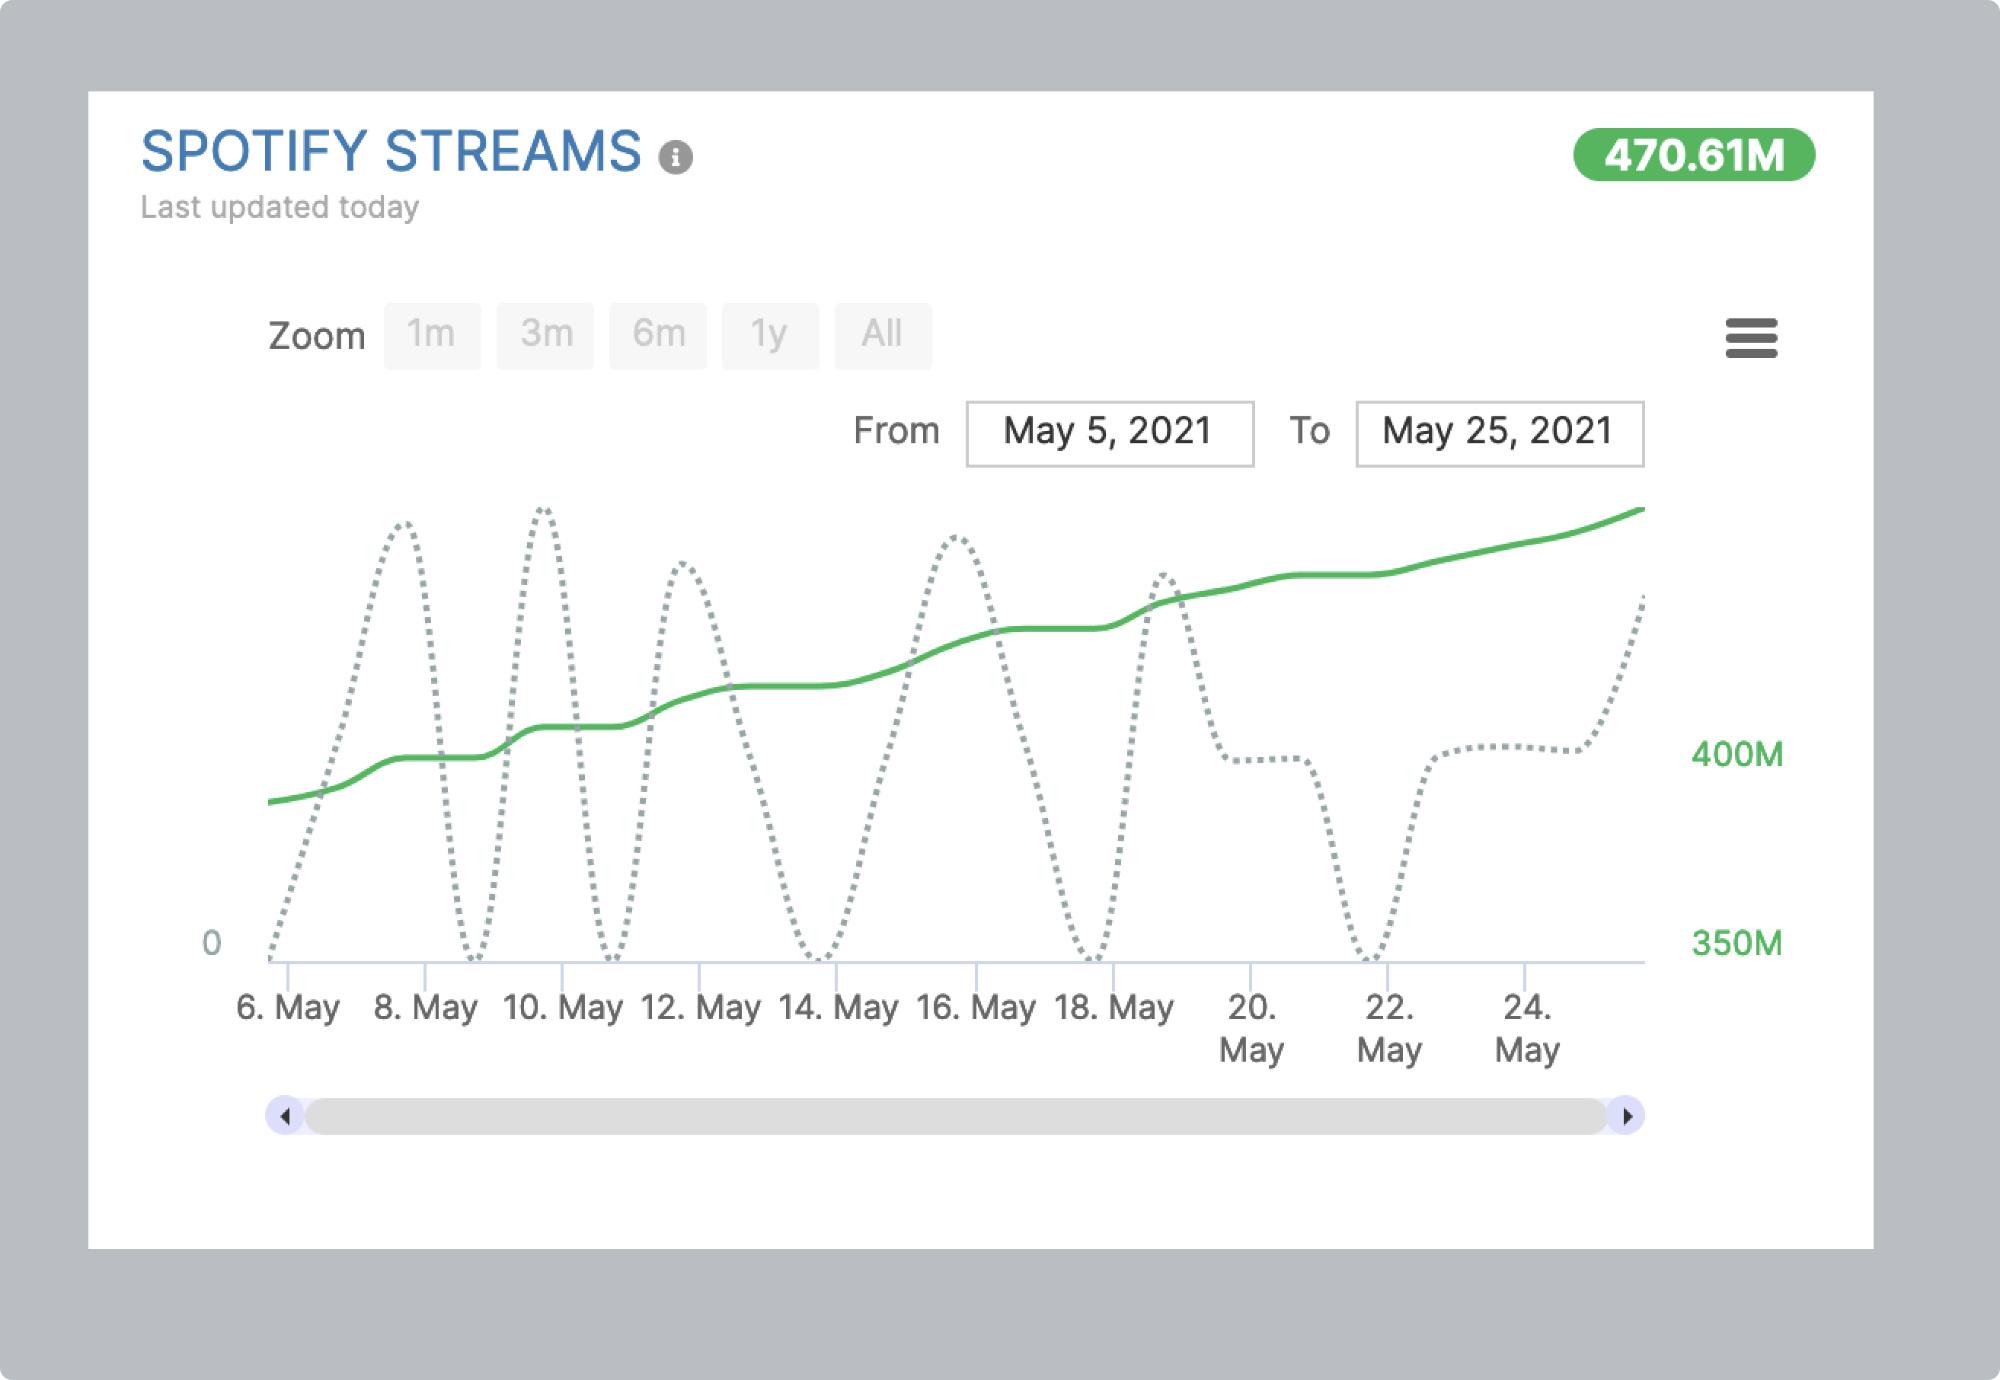The height and width of the screenshot is (1380, 2000).
Task: Select the 6m zoom range
Action: pyautogui.click(x=658, y=336)
